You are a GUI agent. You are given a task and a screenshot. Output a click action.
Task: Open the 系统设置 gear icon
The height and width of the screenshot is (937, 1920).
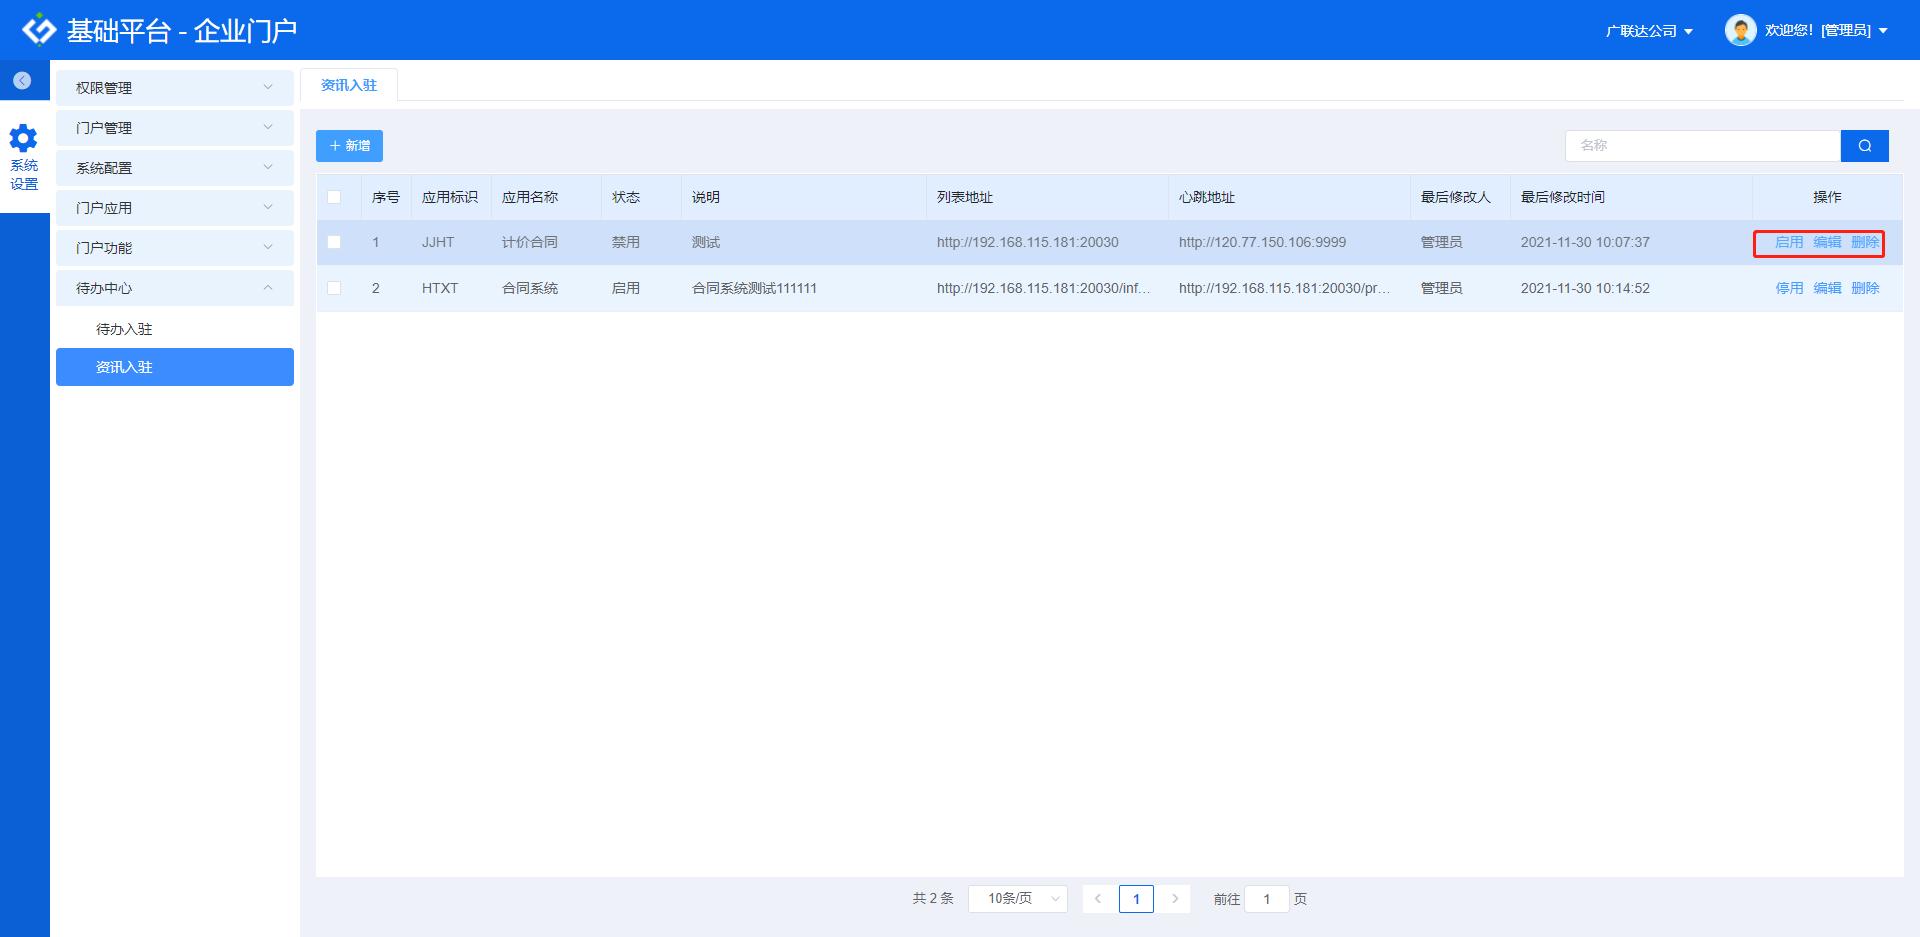click(24, 139)
